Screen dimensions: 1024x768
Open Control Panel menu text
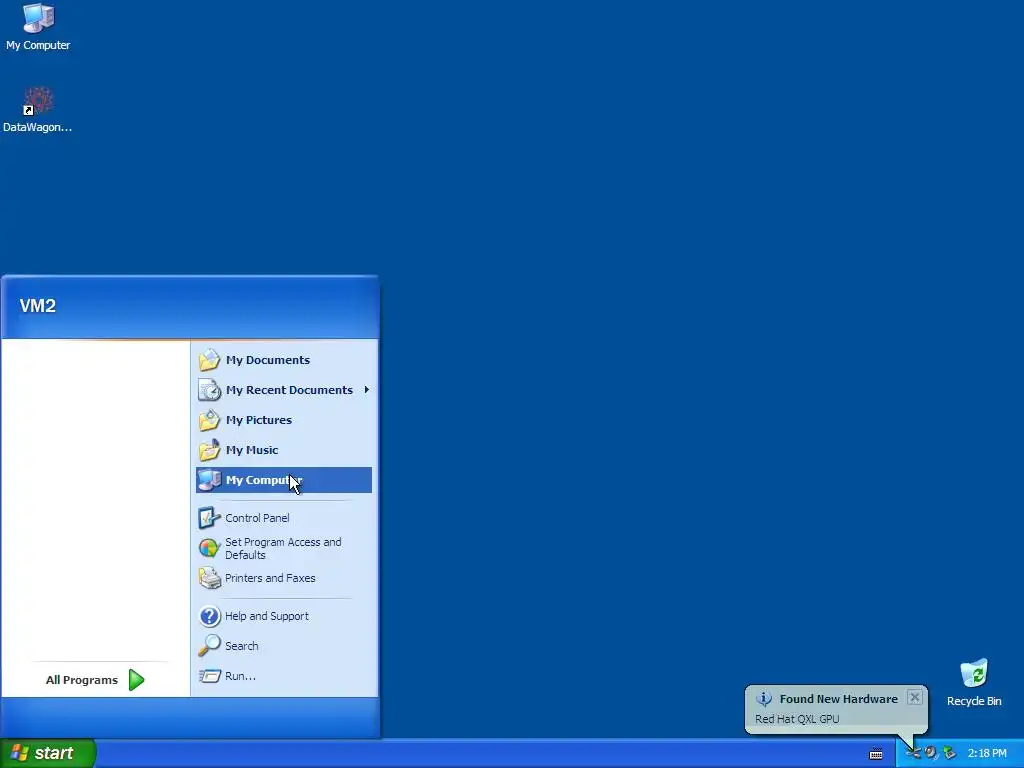[x=257, y=518]
